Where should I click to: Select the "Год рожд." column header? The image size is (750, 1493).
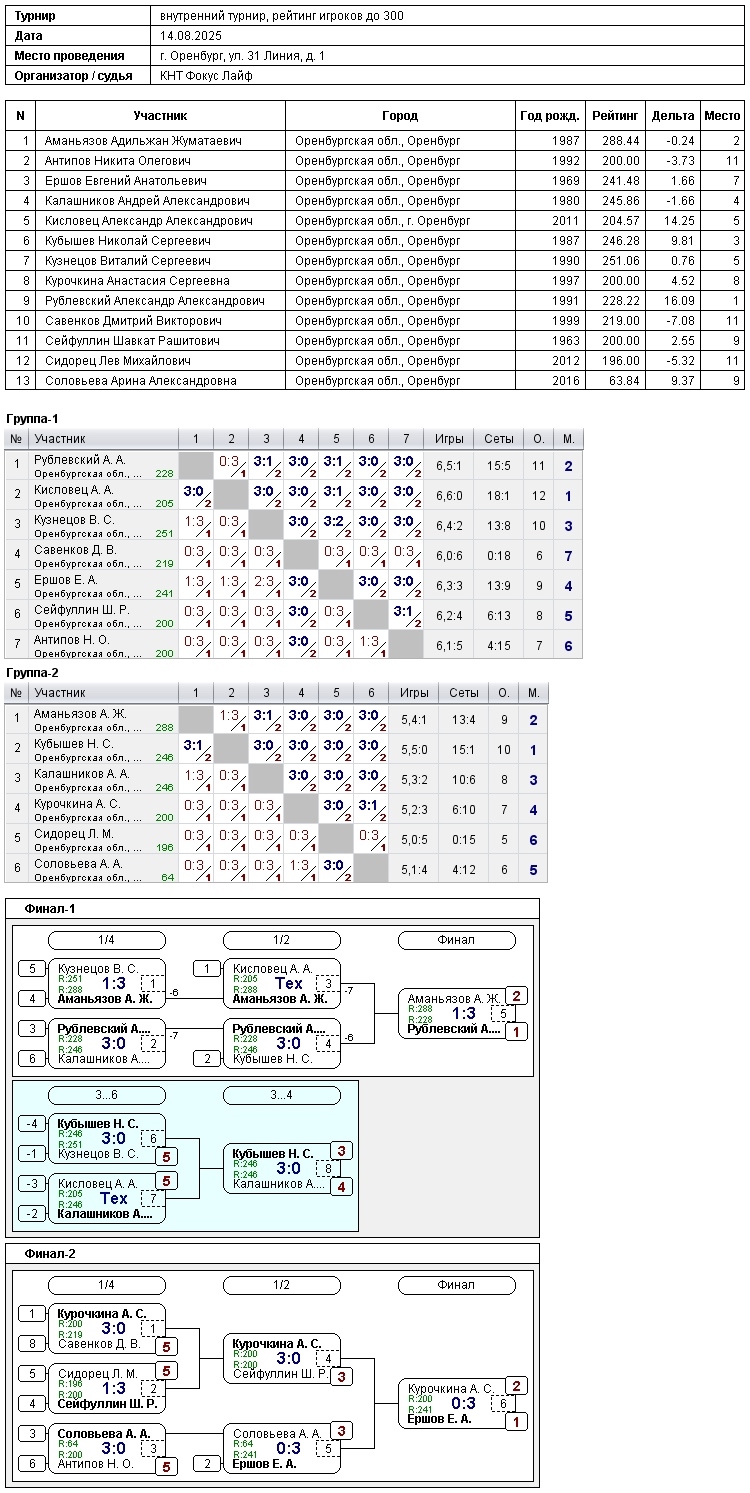click(549, 116)
